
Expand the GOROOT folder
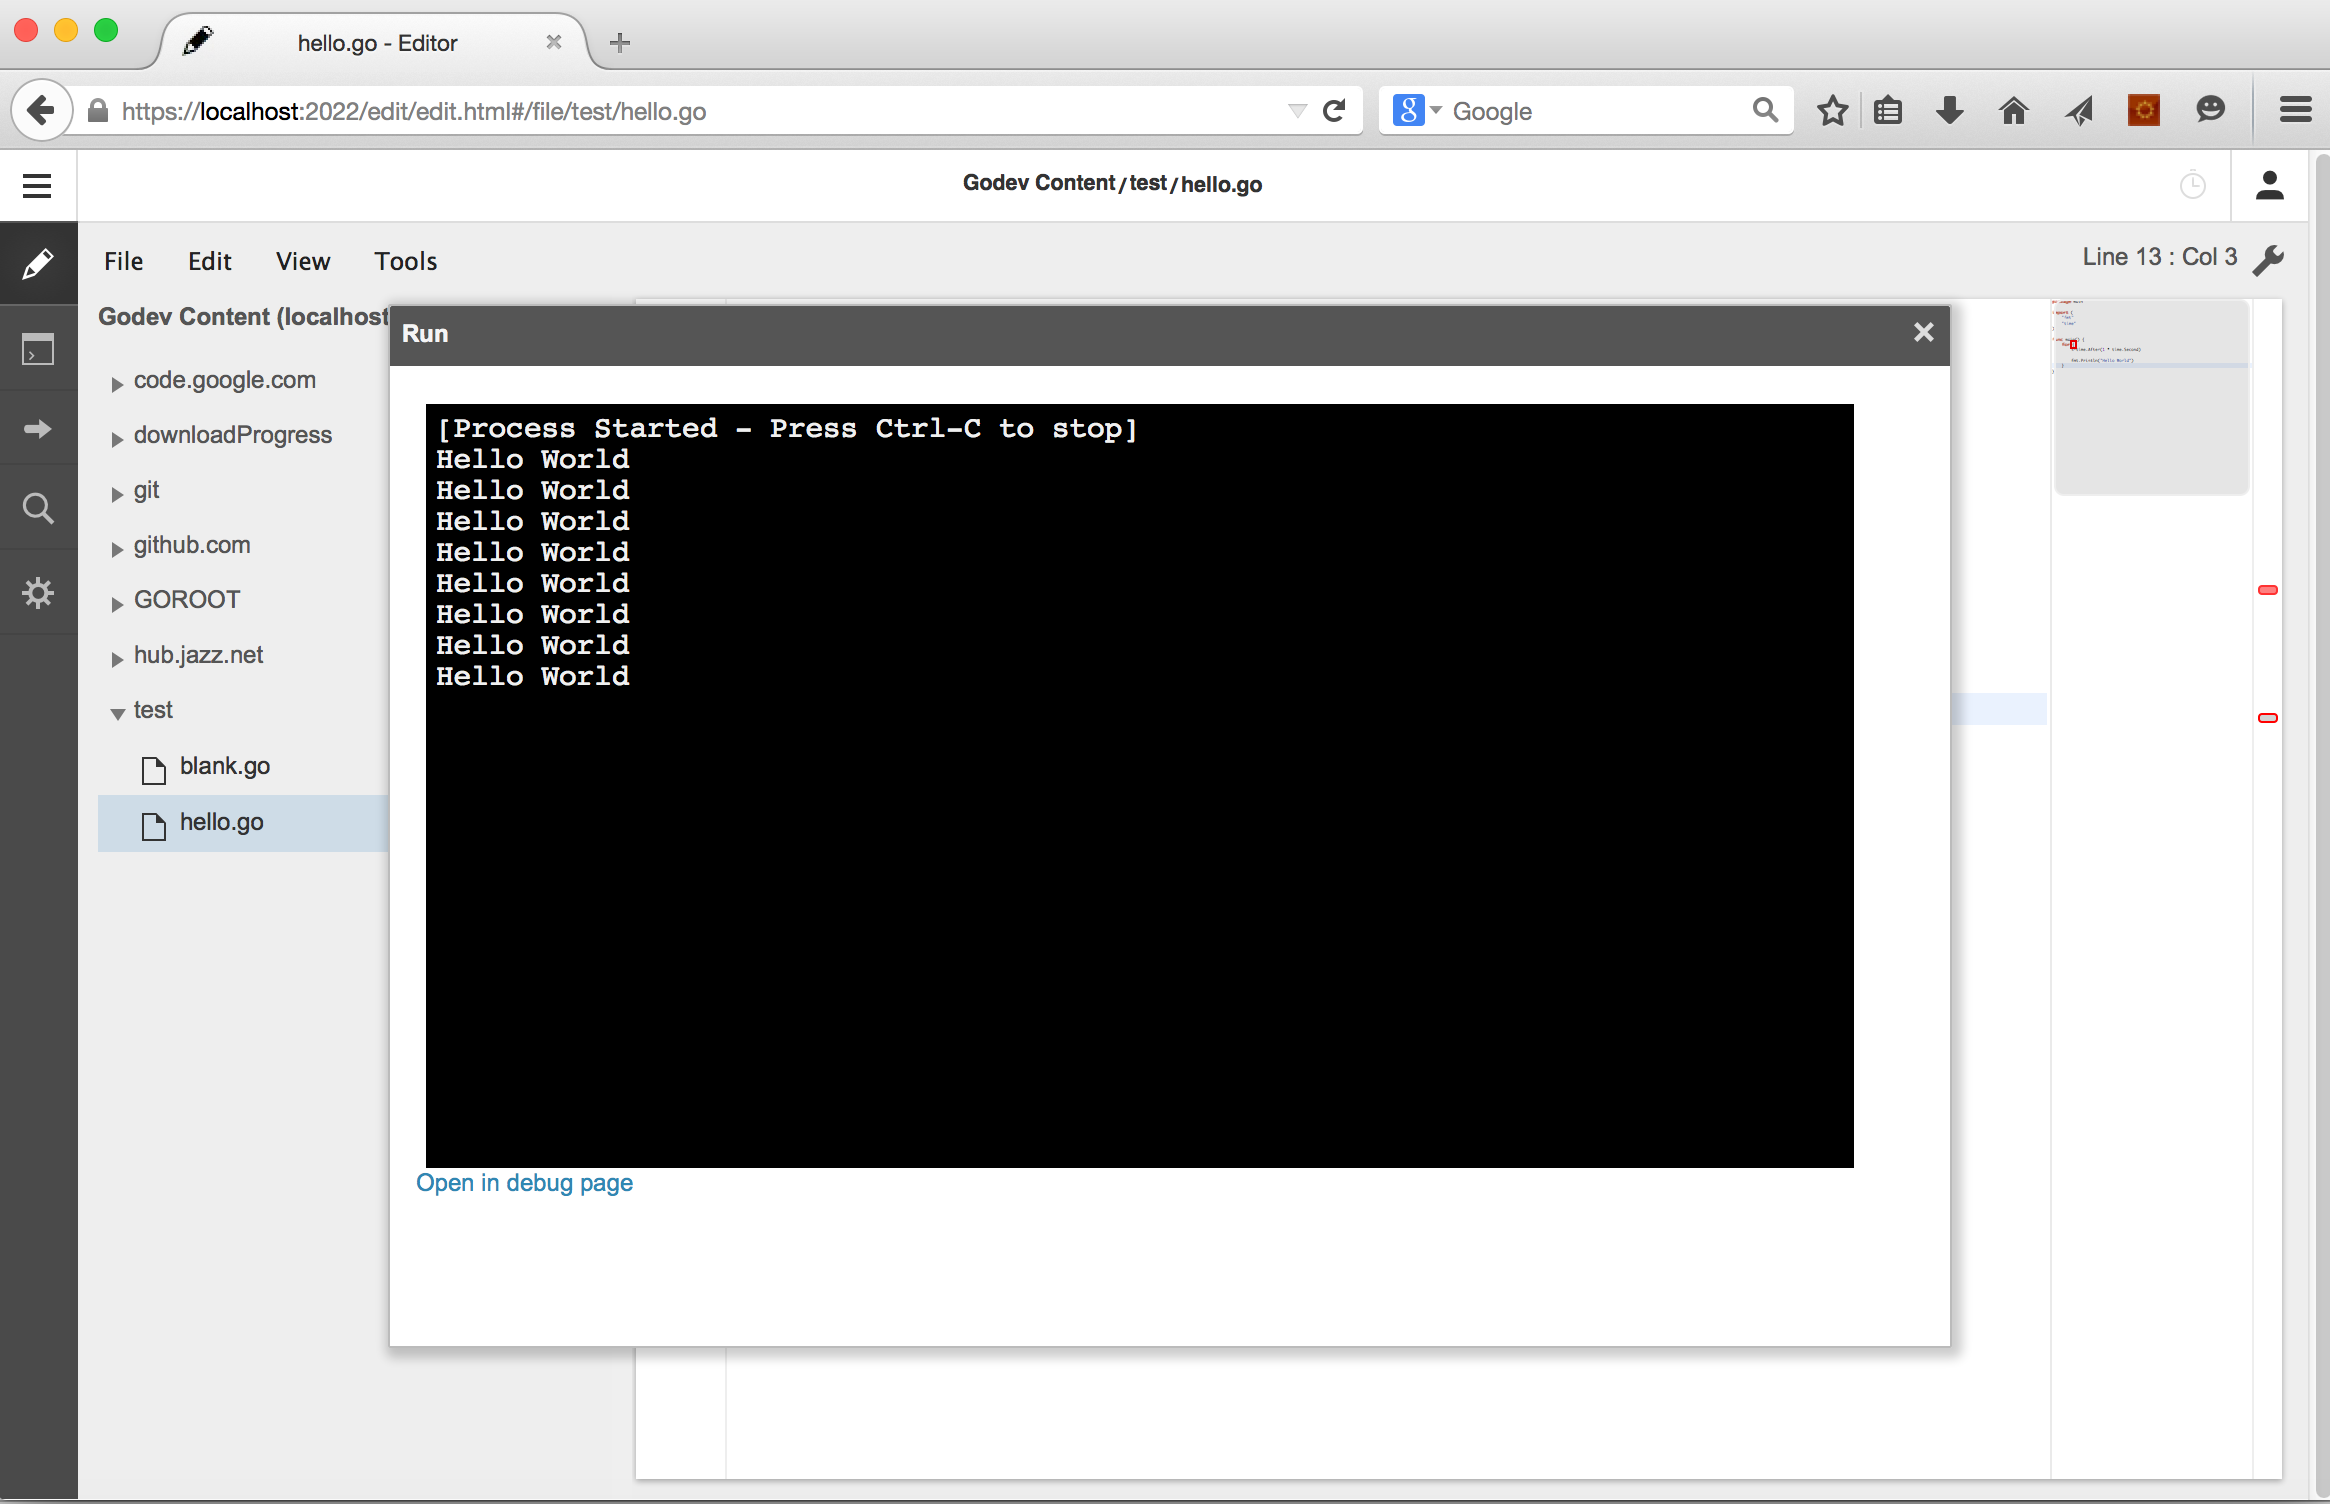pyautogui.click(x=118, y=604)
